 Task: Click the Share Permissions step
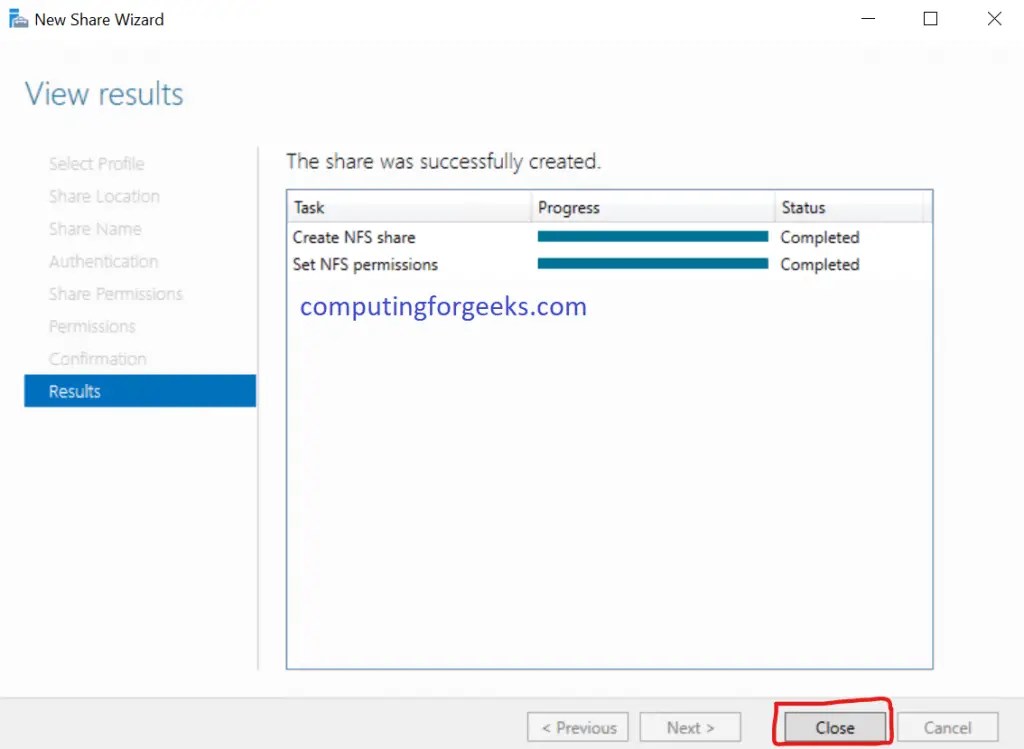pyautogui.click(x=115, y=293)
